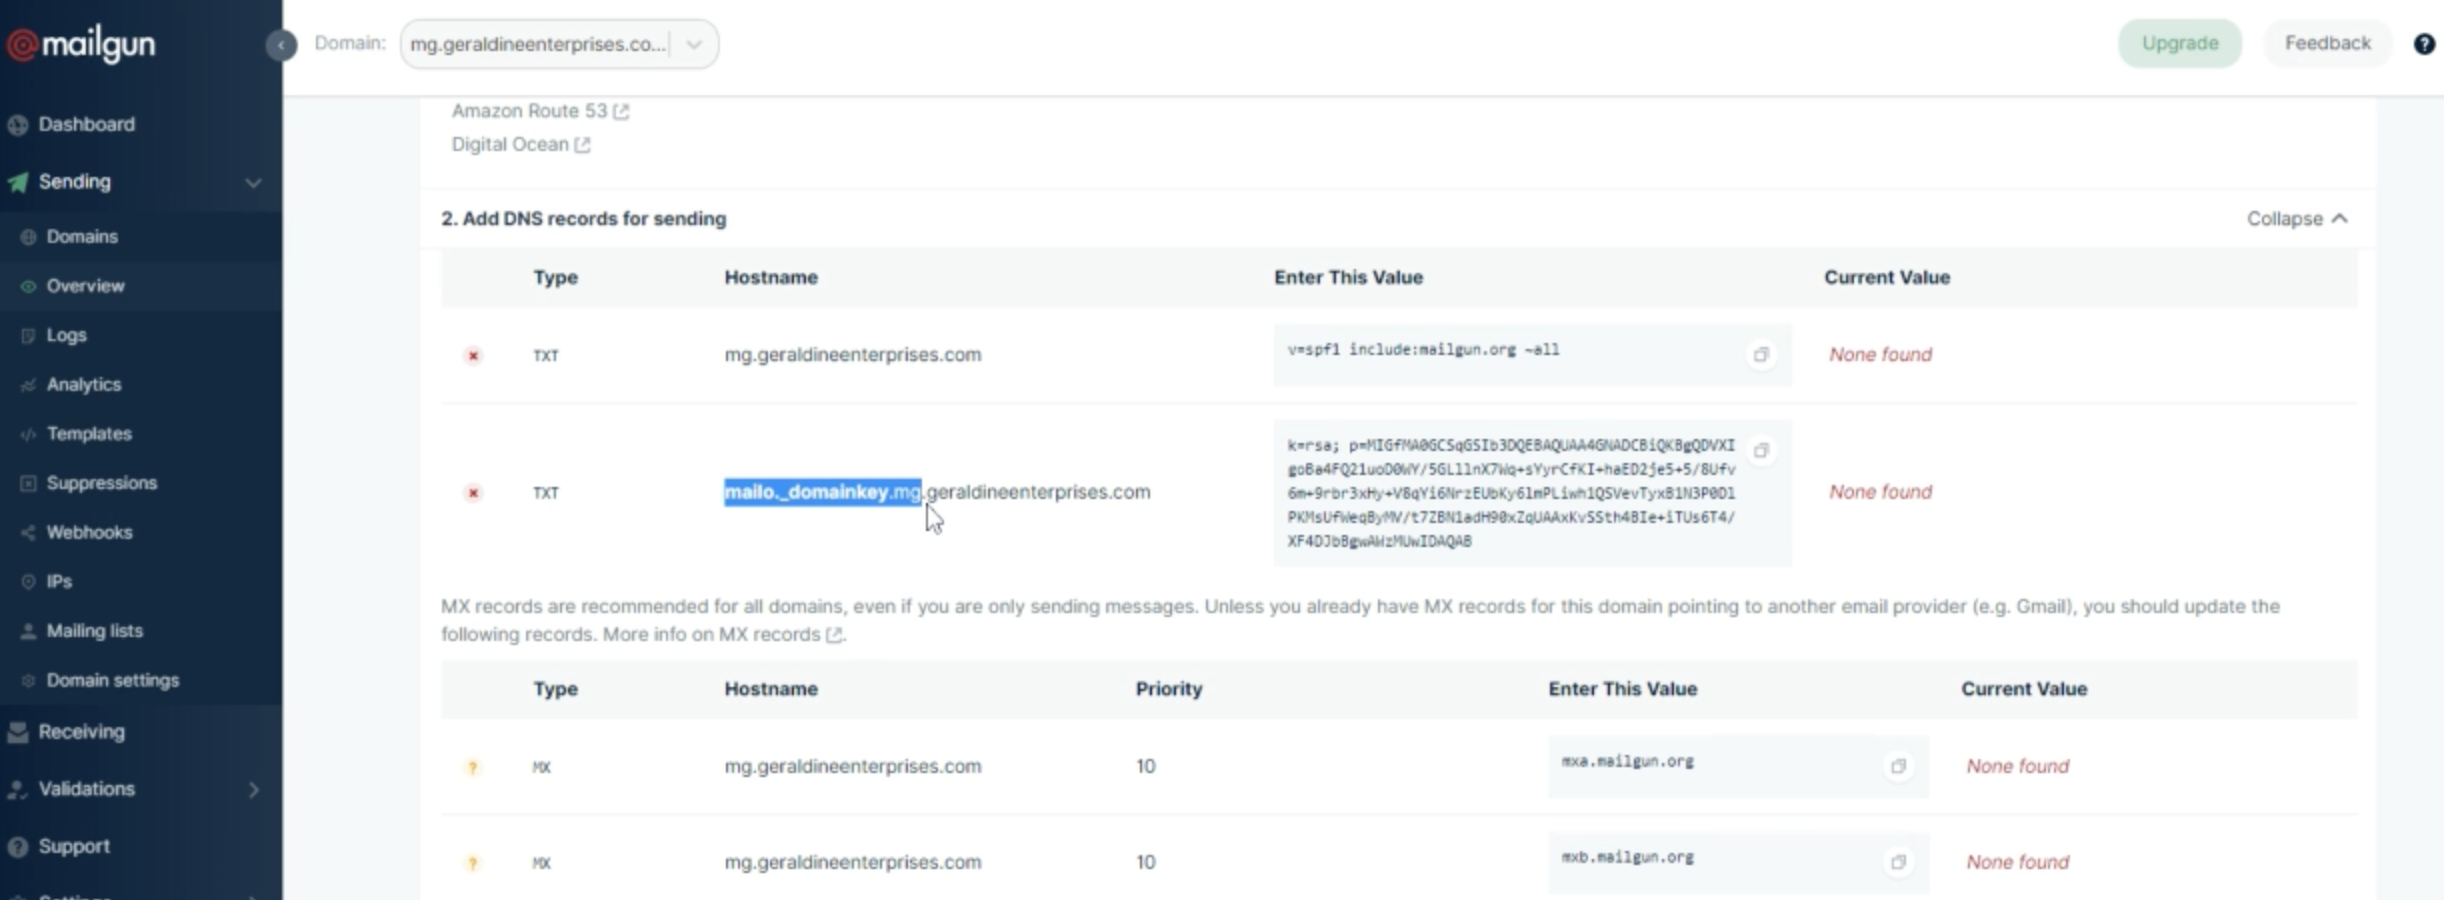Click the Templates code icon
Image resolution: width=2444 pixels, height=900 pixels.
[27, 433]
